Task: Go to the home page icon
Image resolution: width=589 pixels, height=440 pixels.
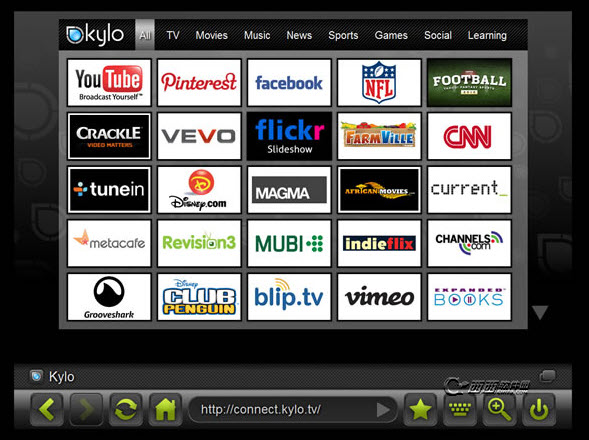Action: point(165,409)
